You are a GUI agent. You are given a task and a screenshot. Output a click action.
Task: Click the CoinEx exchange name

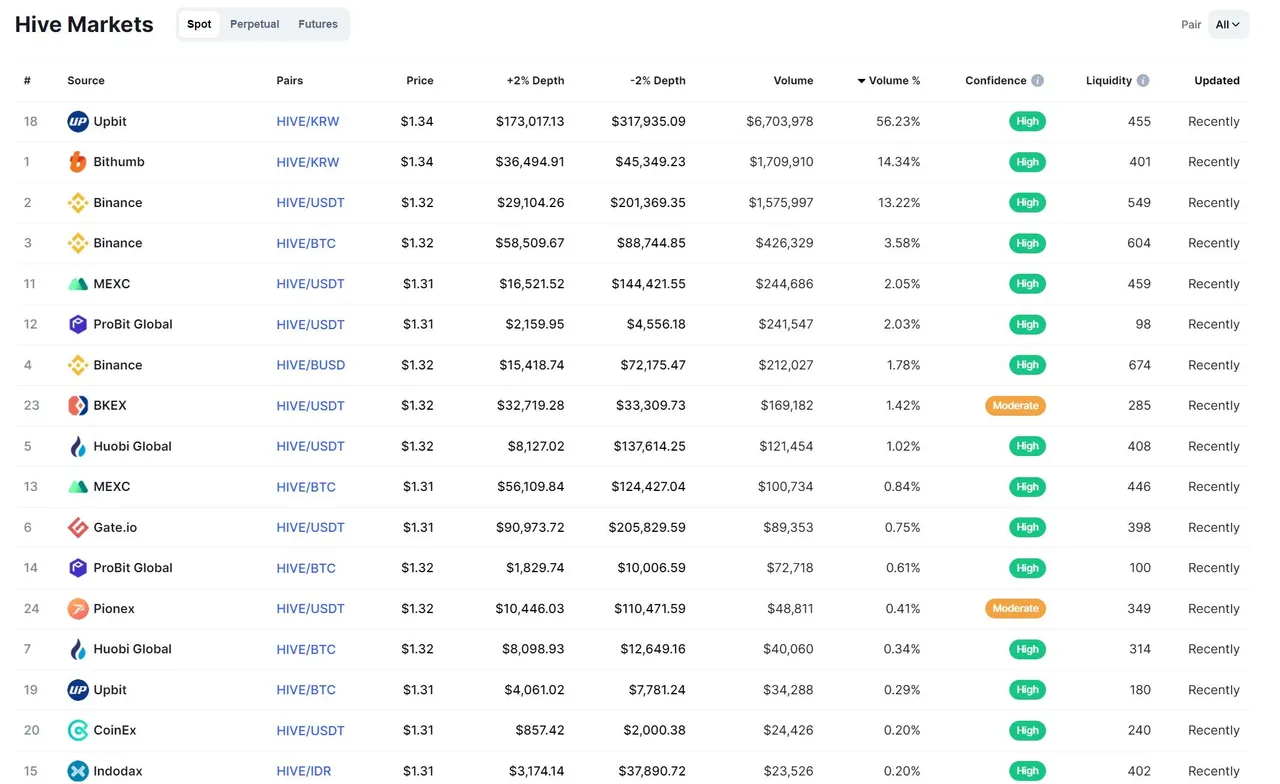(x=115, y=730)
